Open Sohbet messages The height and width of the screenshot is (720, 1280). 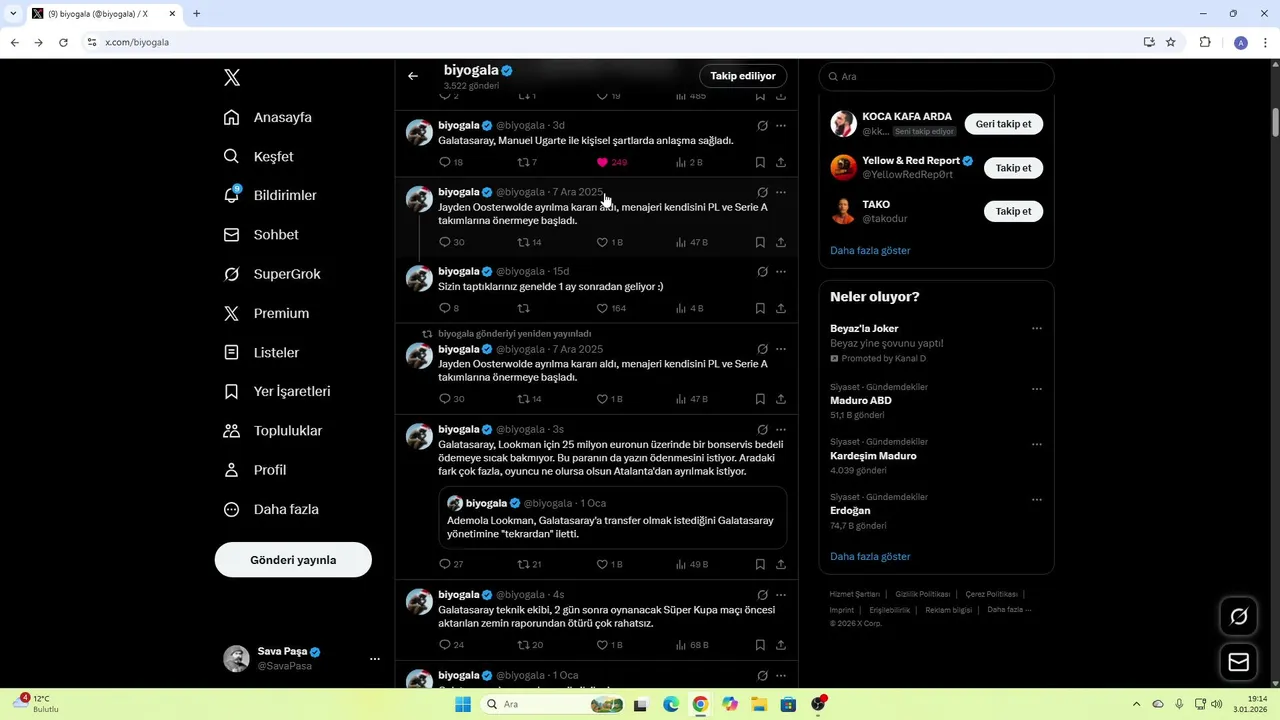coord(261,234)
